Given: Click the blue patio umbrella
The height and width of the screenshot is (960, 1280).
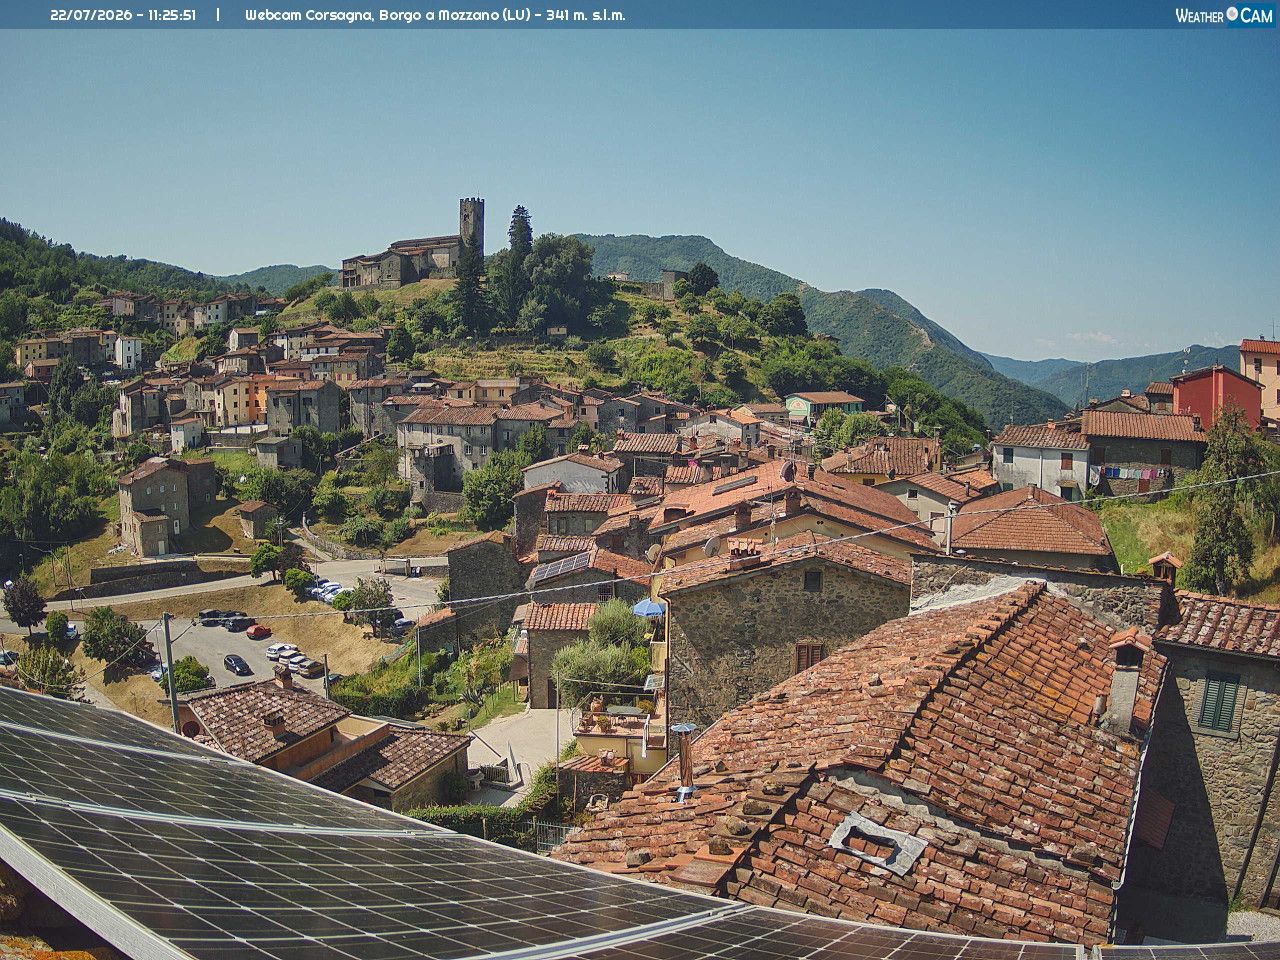Looking at the screenshot, I should pyautogui.click(x=648, y=607).
